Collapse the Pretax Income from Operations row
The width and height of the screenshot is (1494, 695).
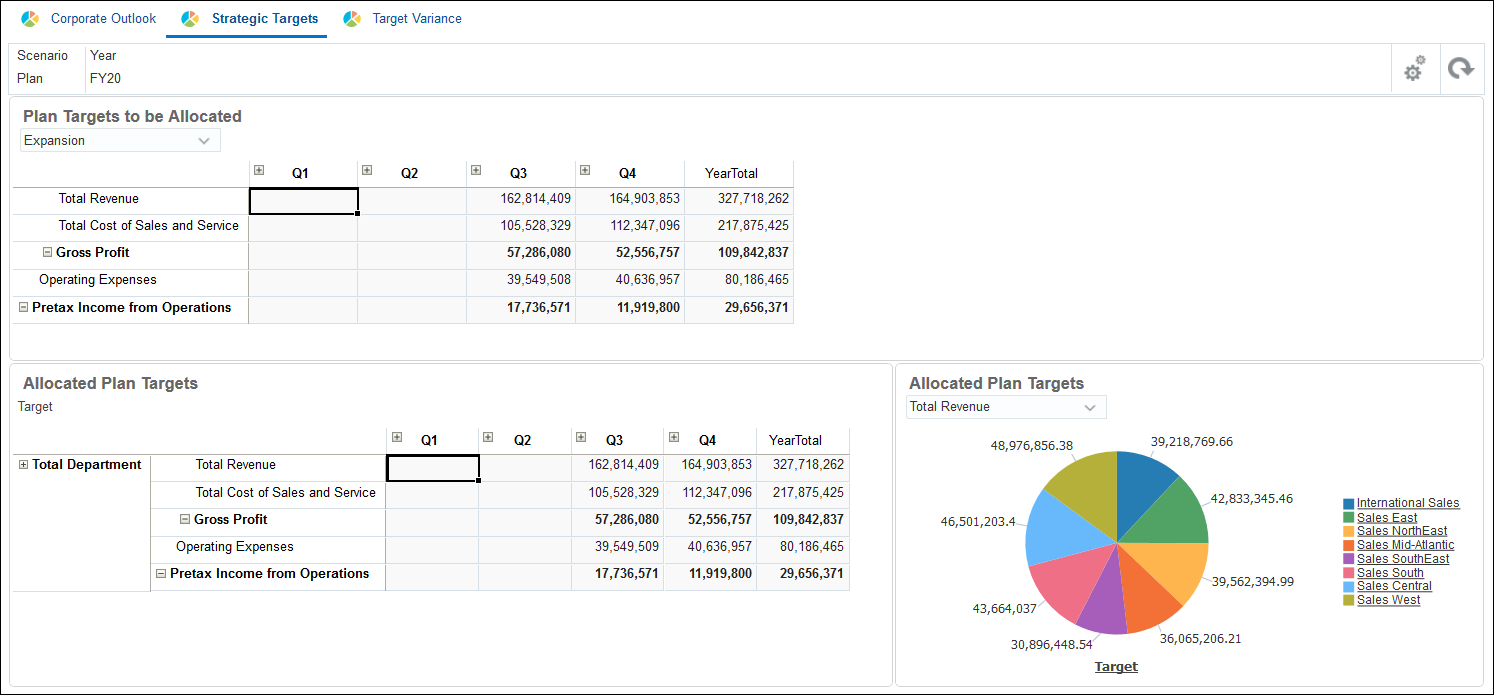23,306
